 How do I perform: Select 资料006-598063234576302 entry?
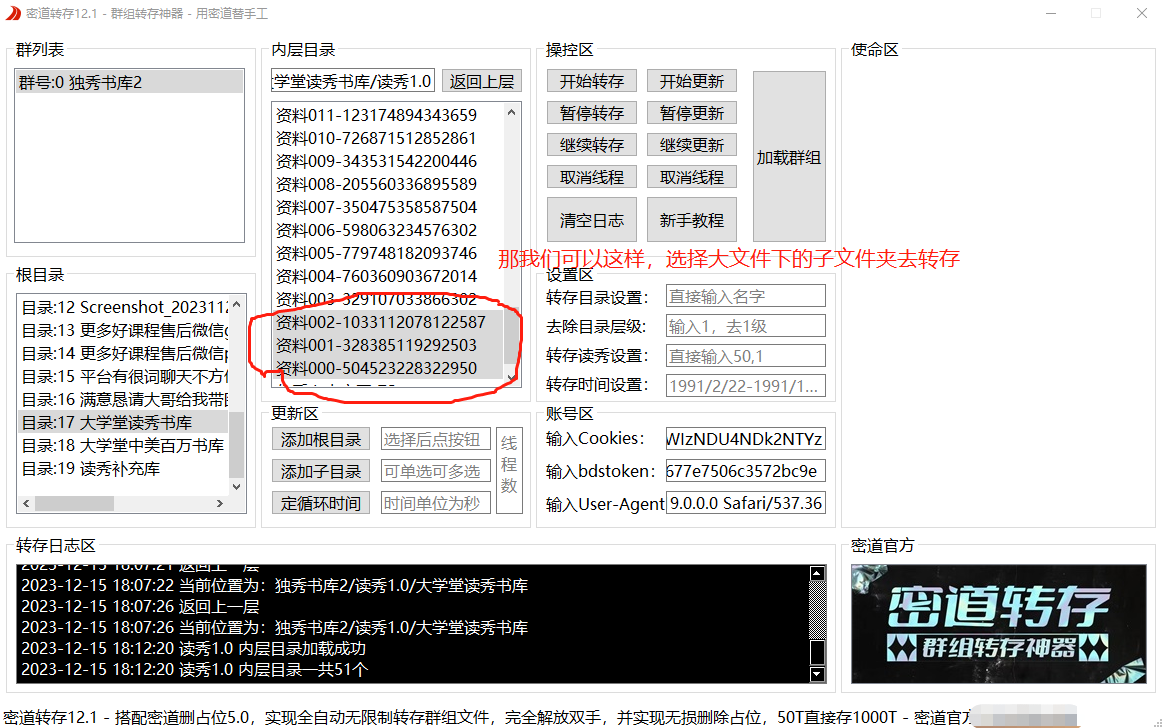(x=389, y=230)
